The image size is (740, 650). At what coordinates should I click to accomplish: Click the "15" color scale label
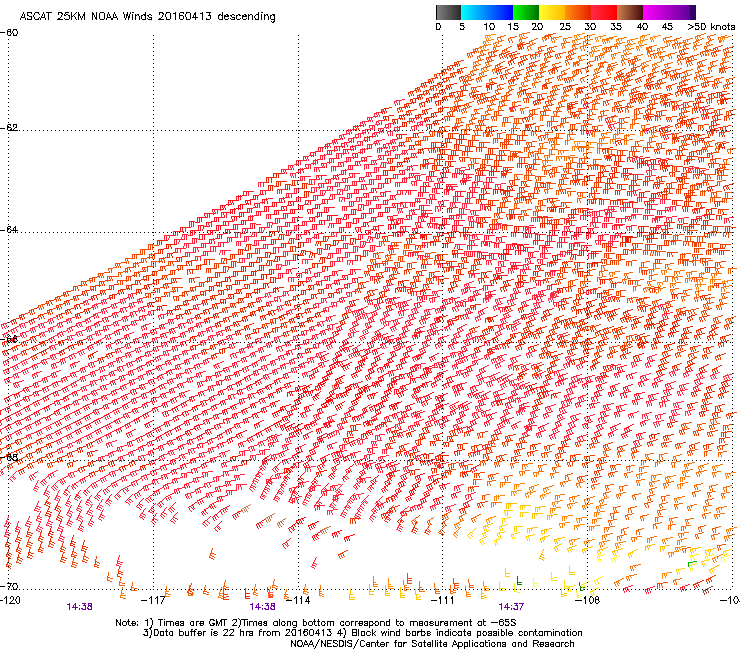pyautogui.click(x=513, y=27)
